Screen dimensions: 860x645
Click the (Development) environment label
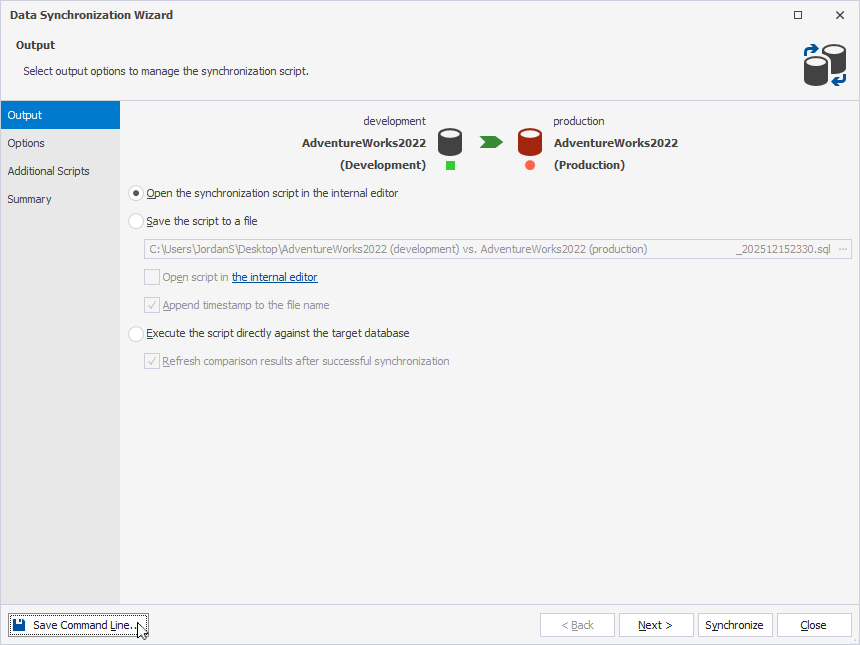383,165
